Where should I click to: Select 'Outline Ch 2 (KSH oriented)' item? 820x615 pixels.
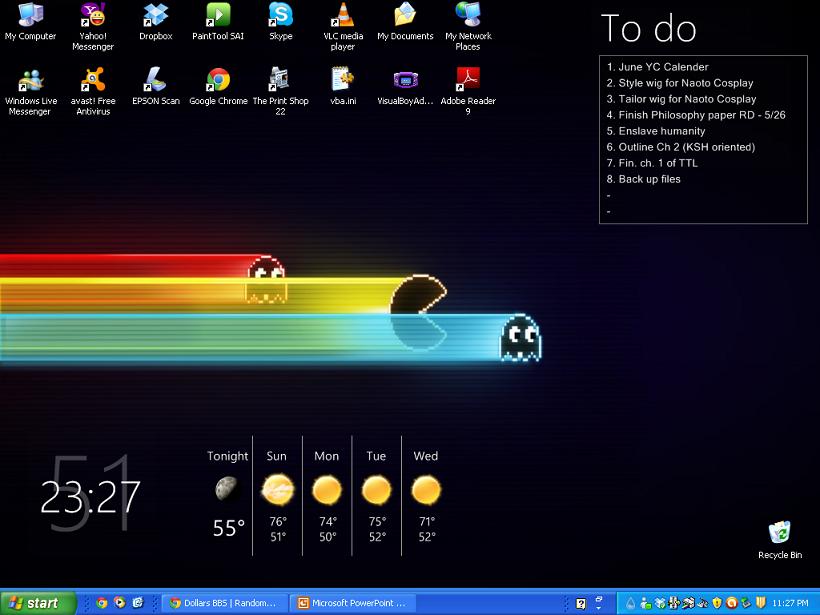pos(680,147)
